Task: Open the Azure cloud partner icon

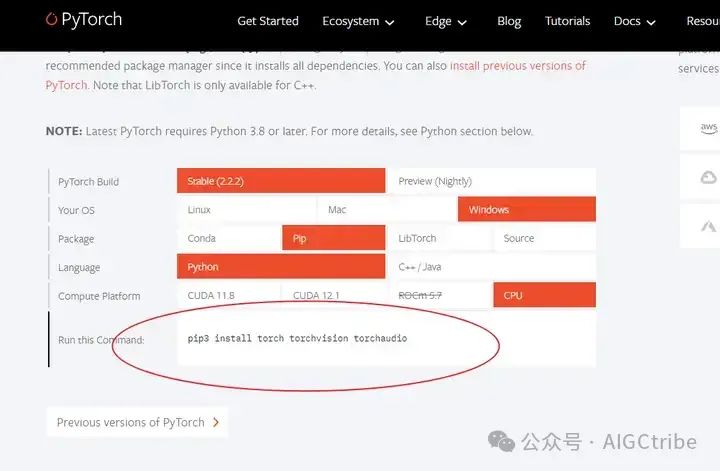Action: [708, 227]
